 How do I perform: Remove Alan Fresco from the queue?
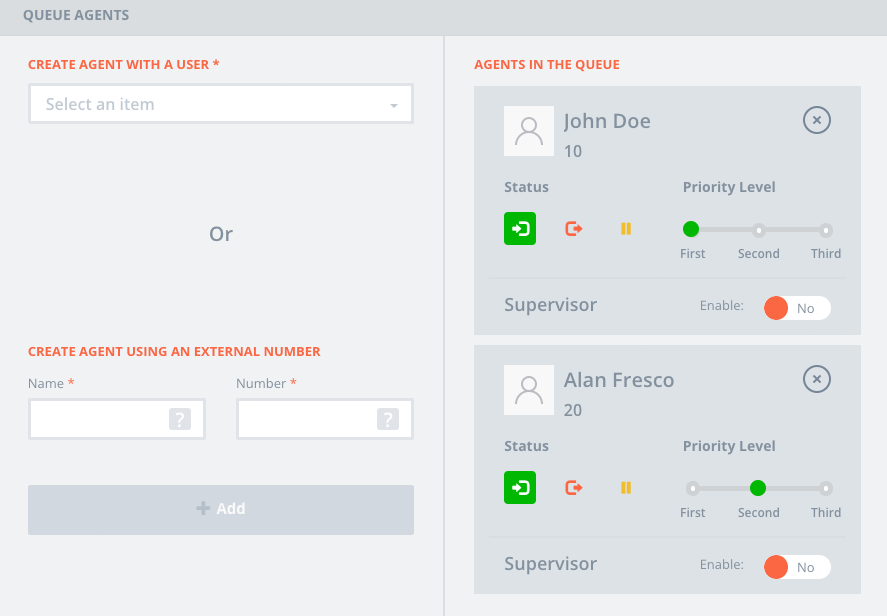coord(817,380)
